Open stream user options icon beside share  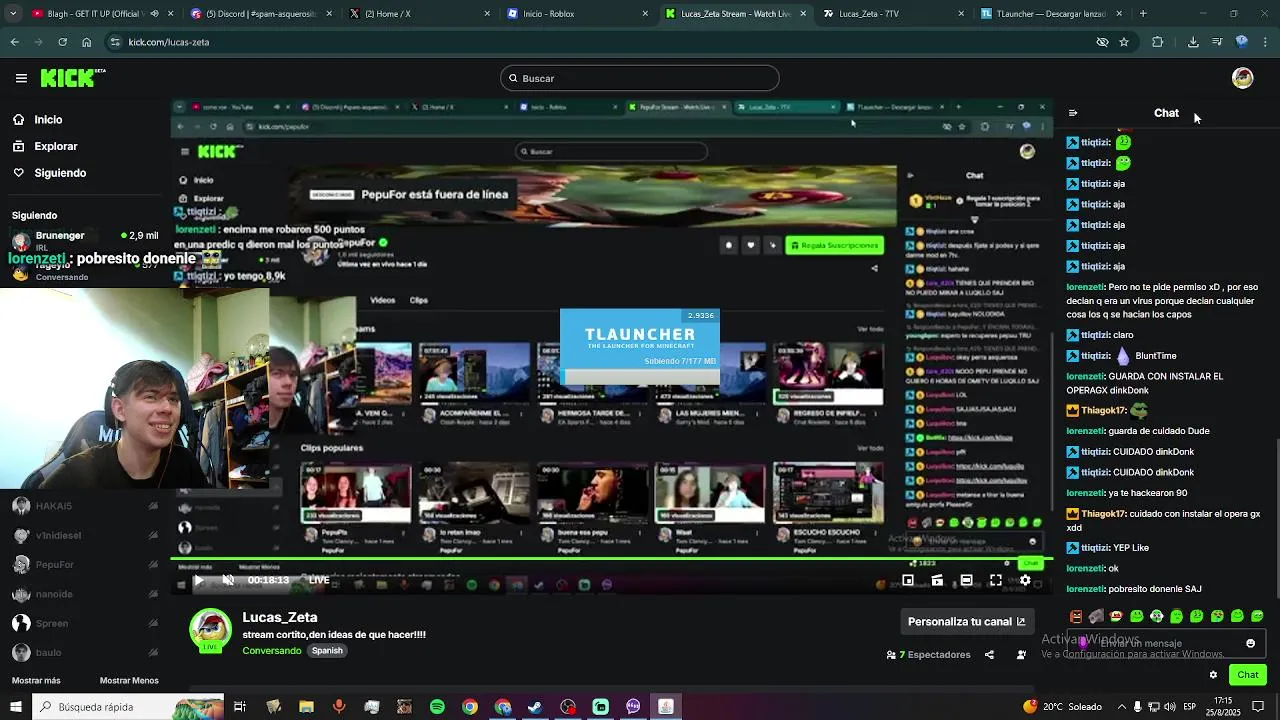(1021, 655)
